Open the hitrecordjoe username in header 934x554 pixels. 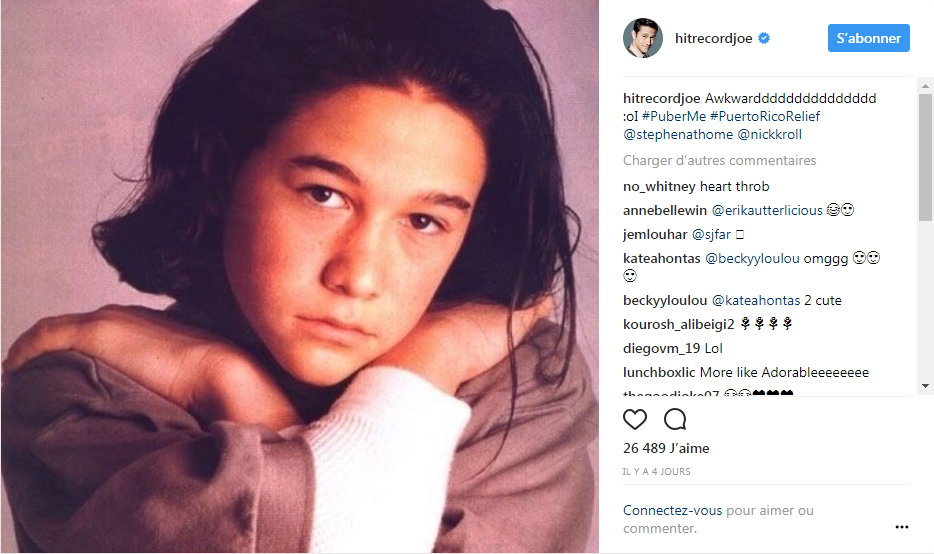pos(714,39)
